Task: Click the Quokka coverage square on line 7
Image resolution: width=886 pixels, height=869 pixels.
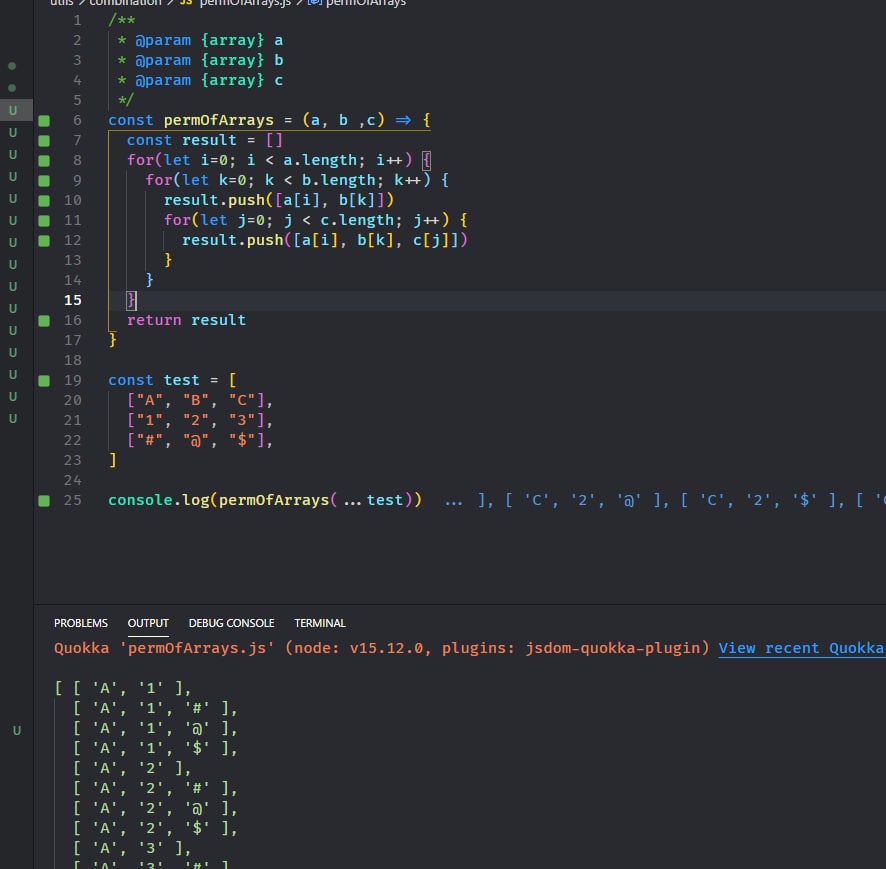Action: coord(44,140)
